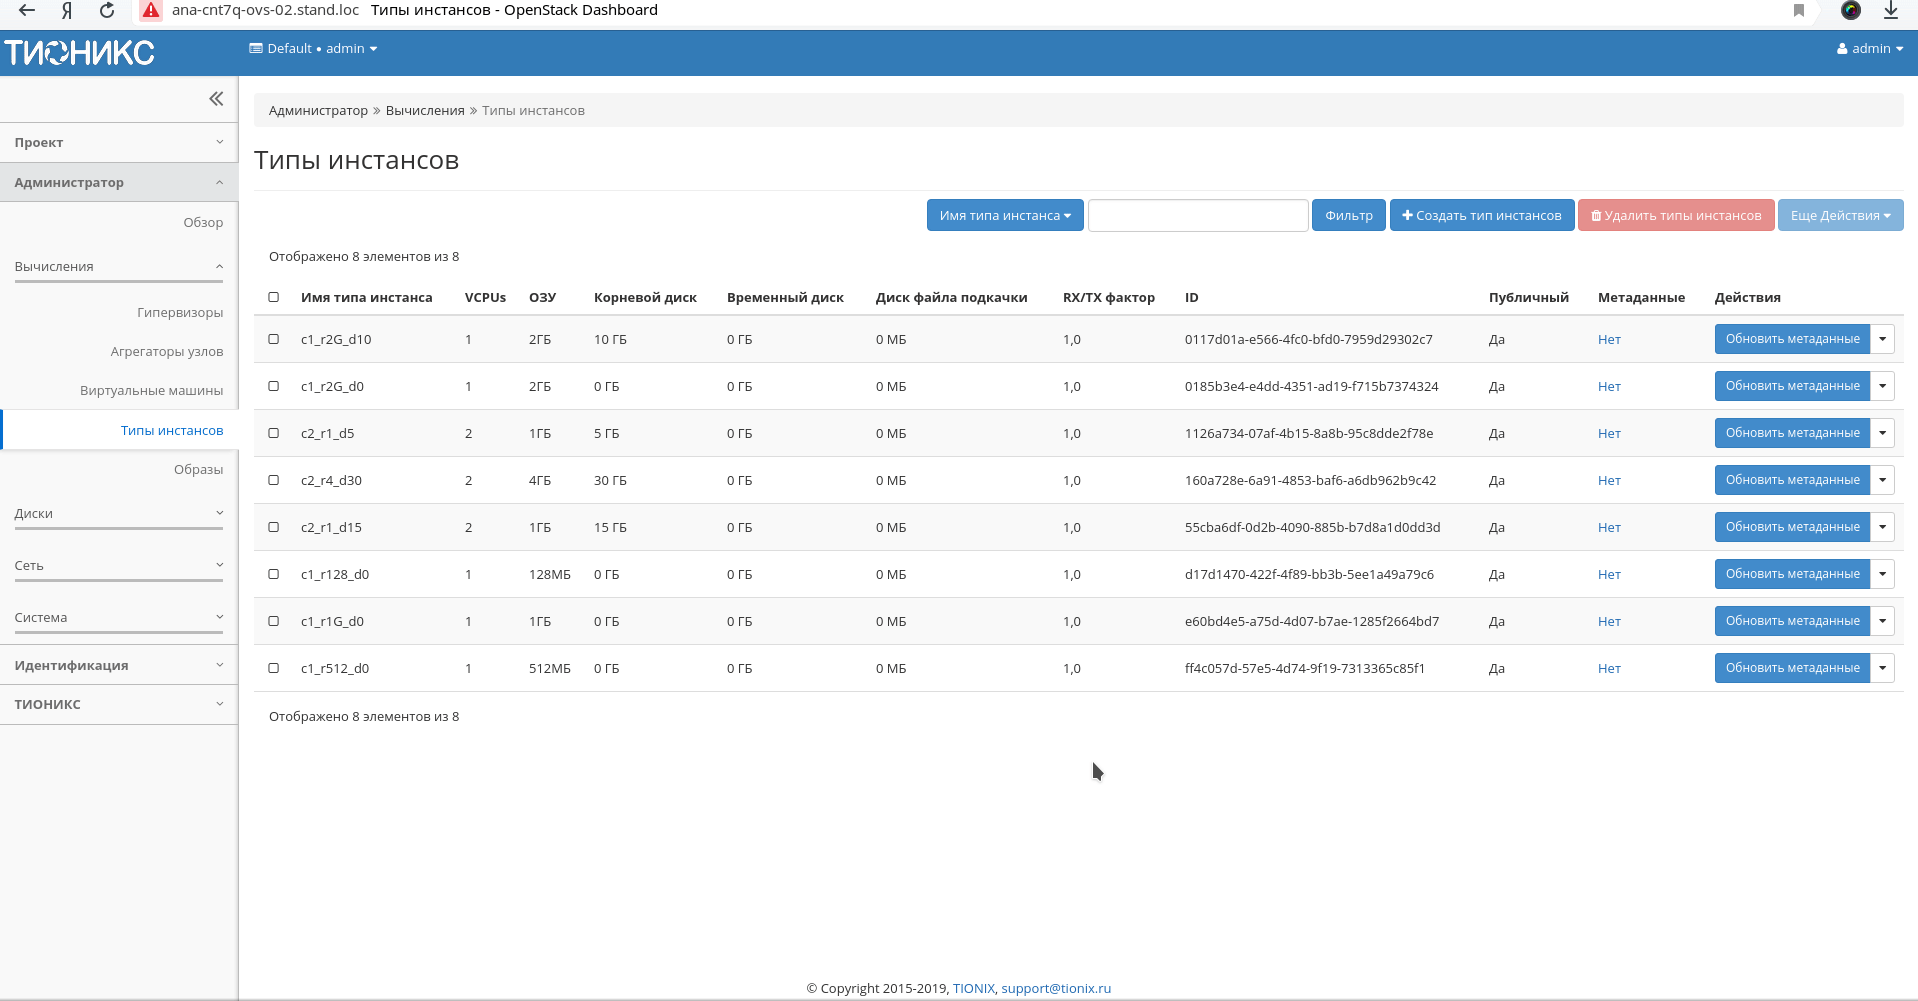Collapse the sidebar with double-chevron icon
Screen dimensions: 1918x1001
(x=216, y=98)
